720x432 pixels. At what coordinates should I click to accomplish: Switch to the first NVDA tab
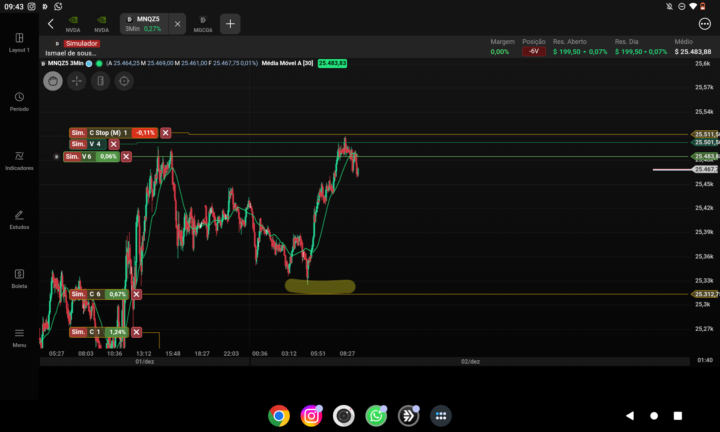(x=73, y=24)
